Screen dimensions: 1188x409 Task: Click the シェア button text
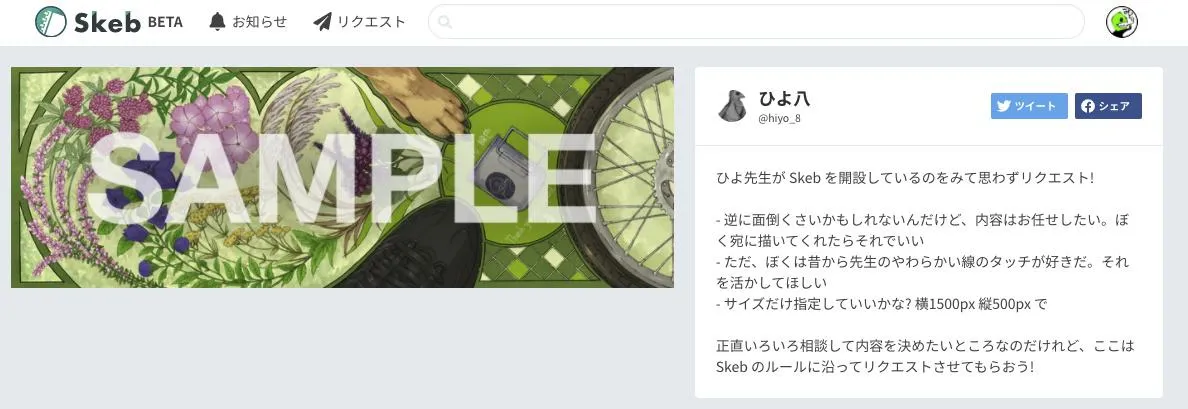pos(1115,106)
